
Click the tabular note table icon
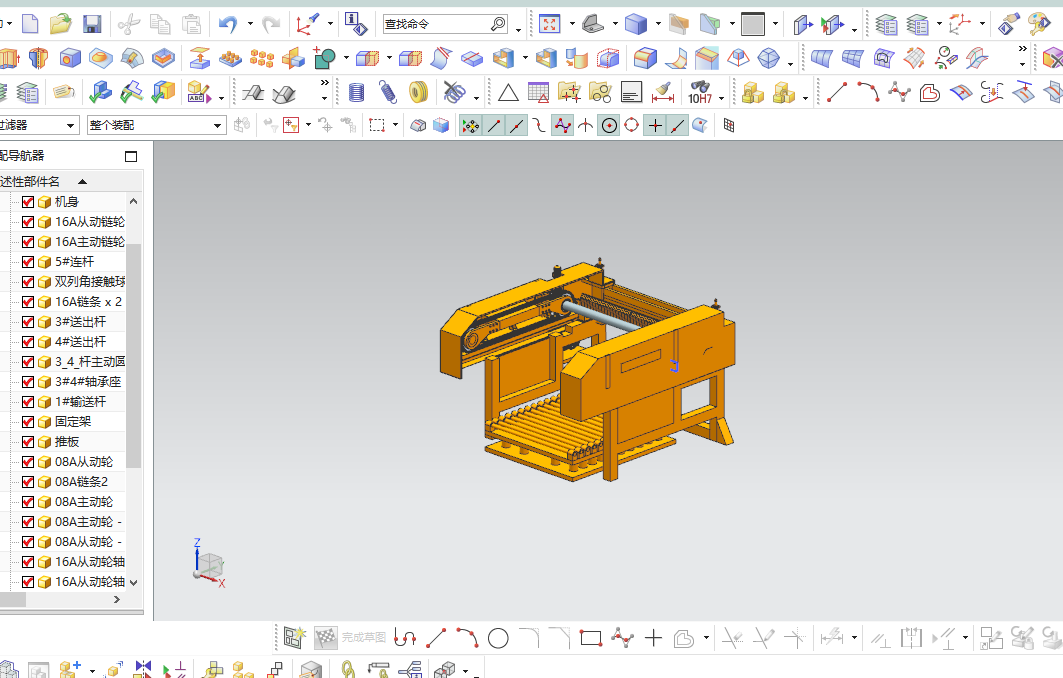538,92
